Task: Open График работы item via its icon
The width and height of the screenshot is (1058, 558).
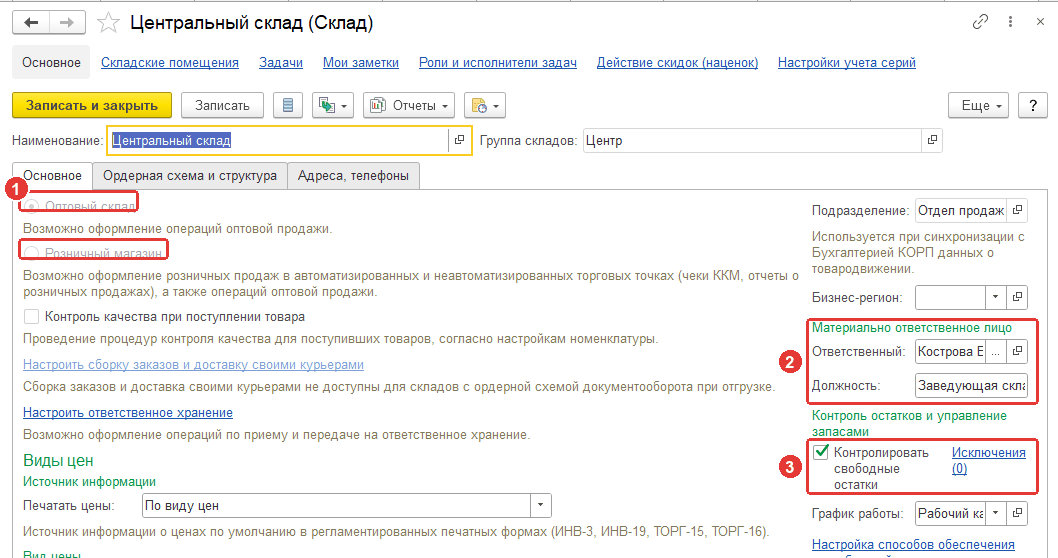Action: tap(1018, 513)
